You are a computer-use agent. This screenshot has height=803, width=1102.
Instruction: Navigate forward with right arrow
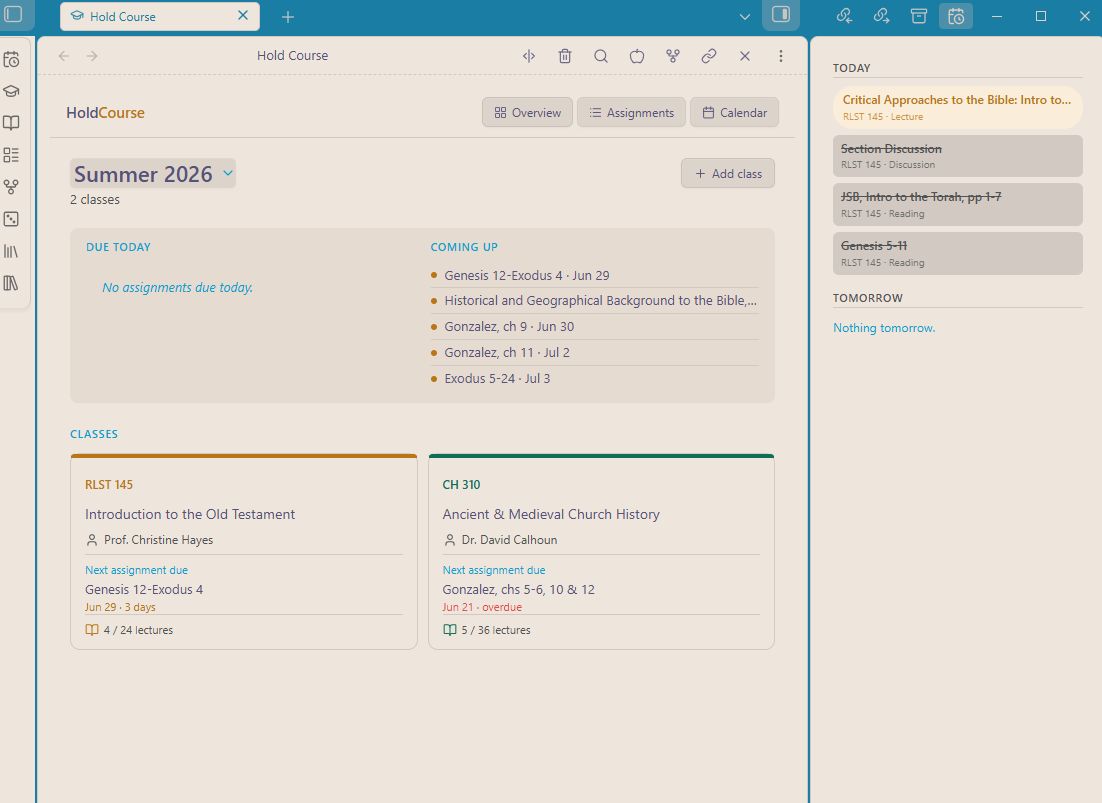pyautogui.click(x=92, y=56)
